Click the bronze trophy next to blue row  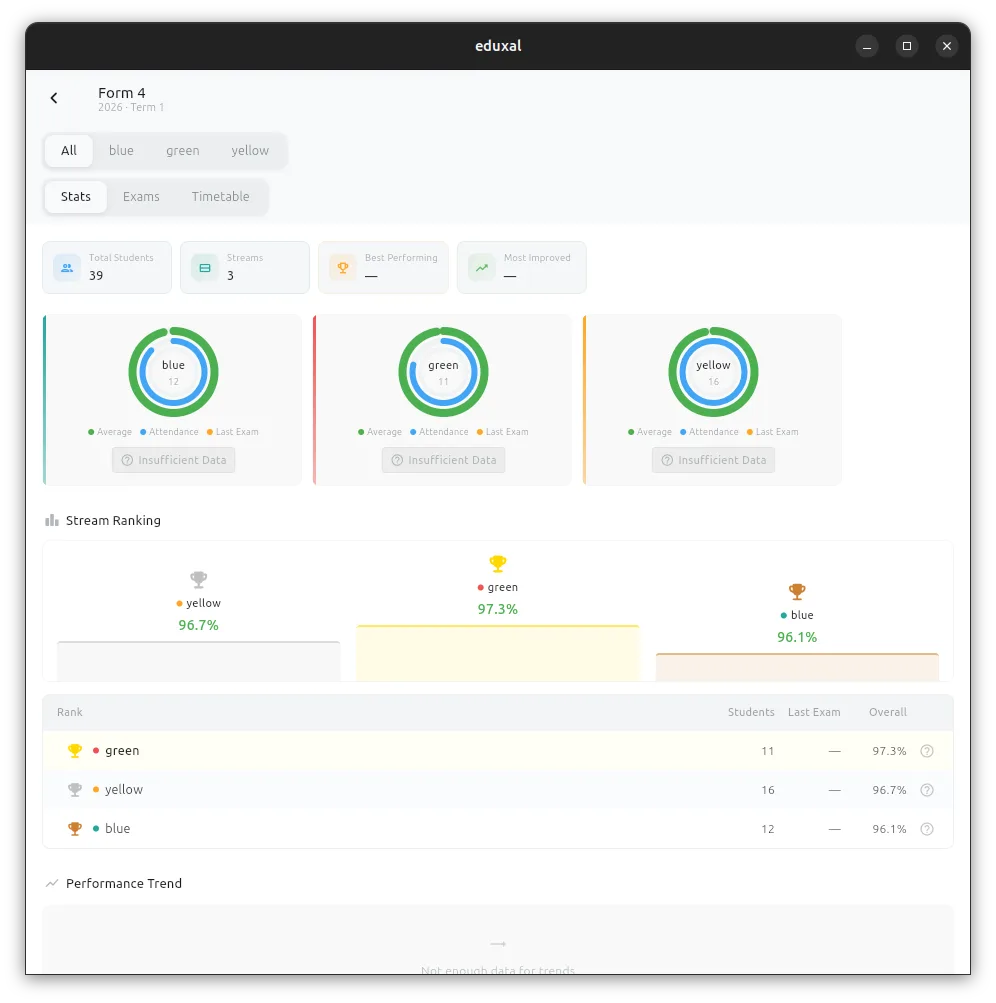(x=74, y=828)
